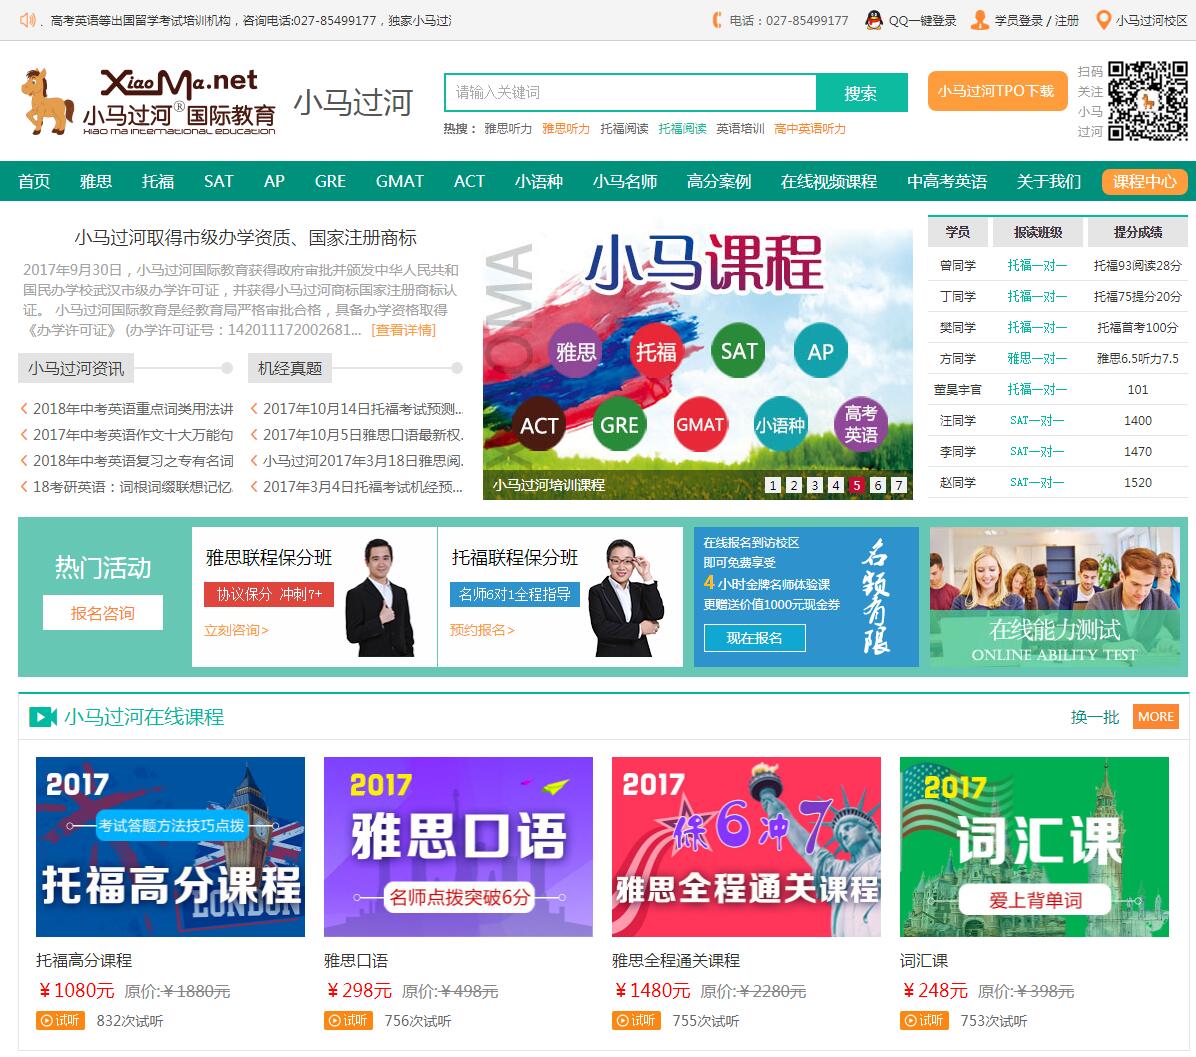Click the 雅思 circle on the banner
1196x1057 pixels.
pyautogui.click(x=576, y=352)
